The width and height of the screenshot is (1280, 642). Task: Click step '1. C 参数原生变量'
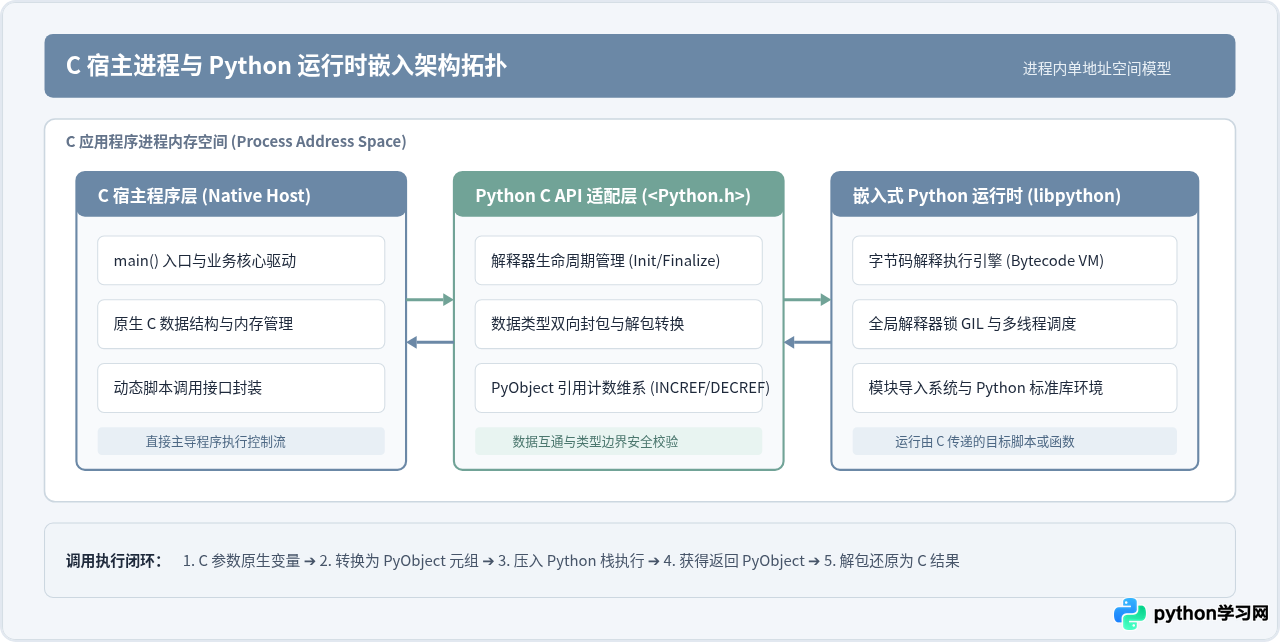click(x=241, y=561)
